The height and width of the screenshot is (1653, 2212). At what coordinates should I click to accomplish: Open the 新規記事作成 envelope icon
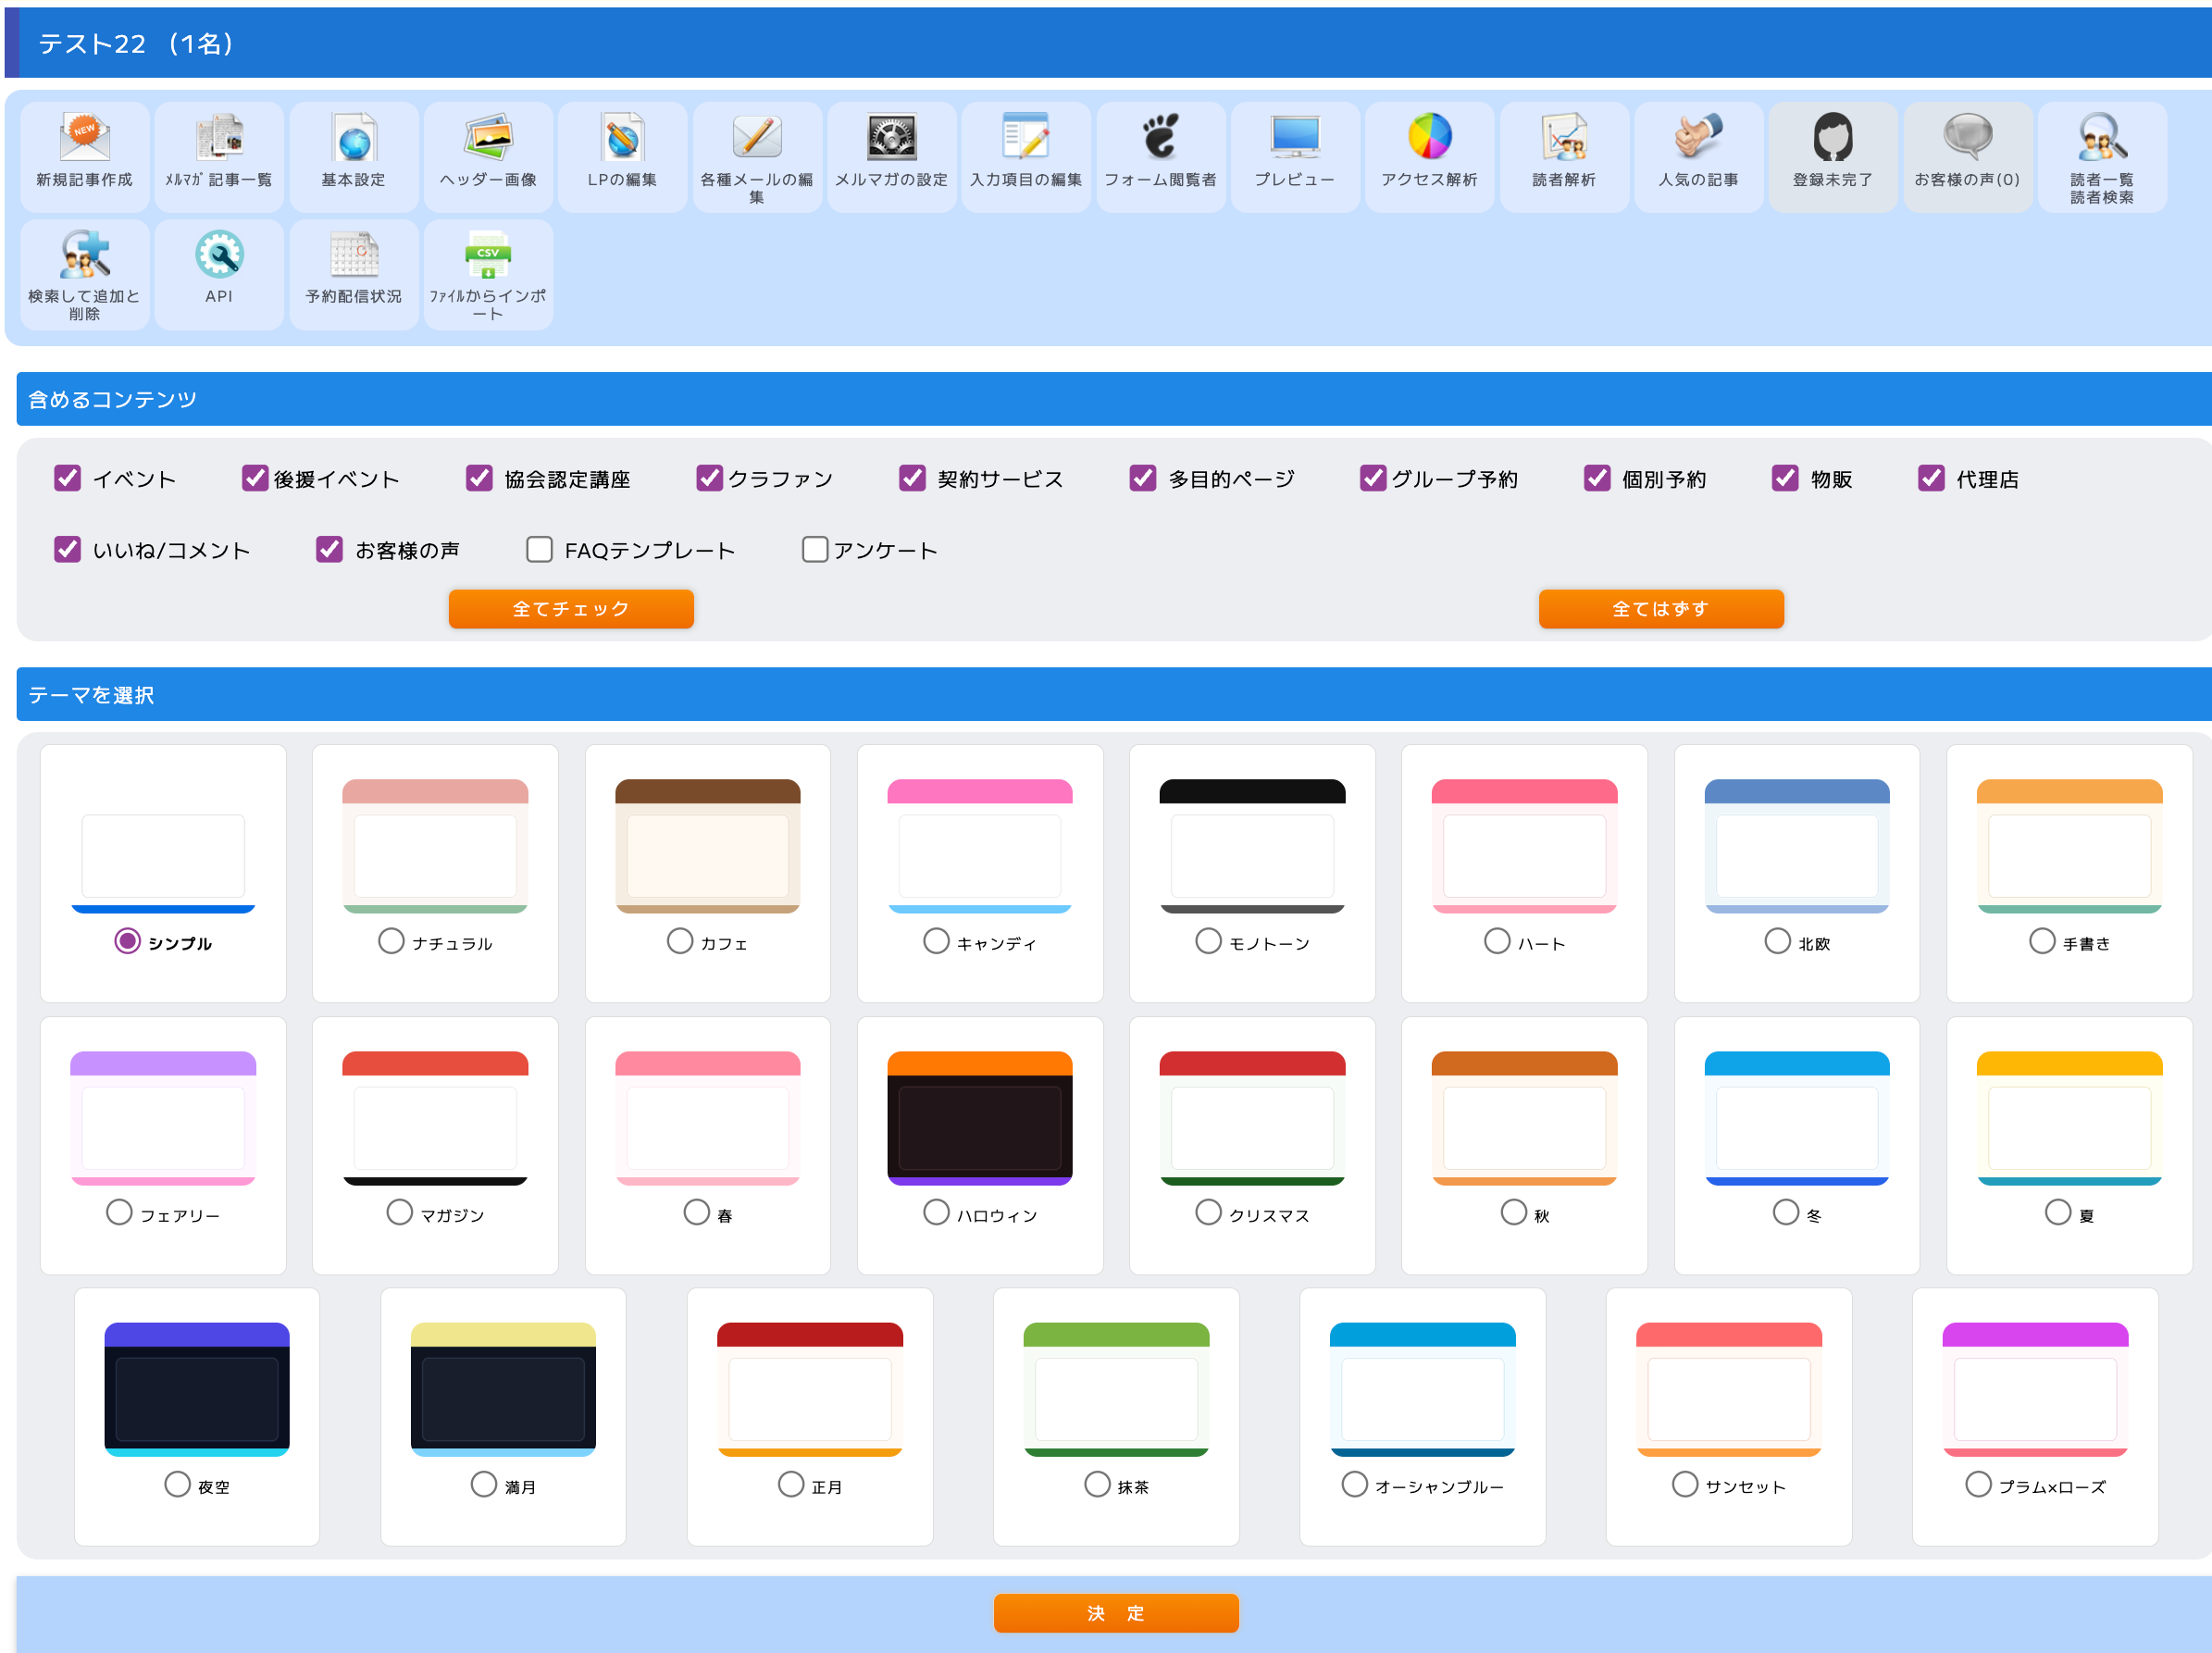click(x=84, y=138)
